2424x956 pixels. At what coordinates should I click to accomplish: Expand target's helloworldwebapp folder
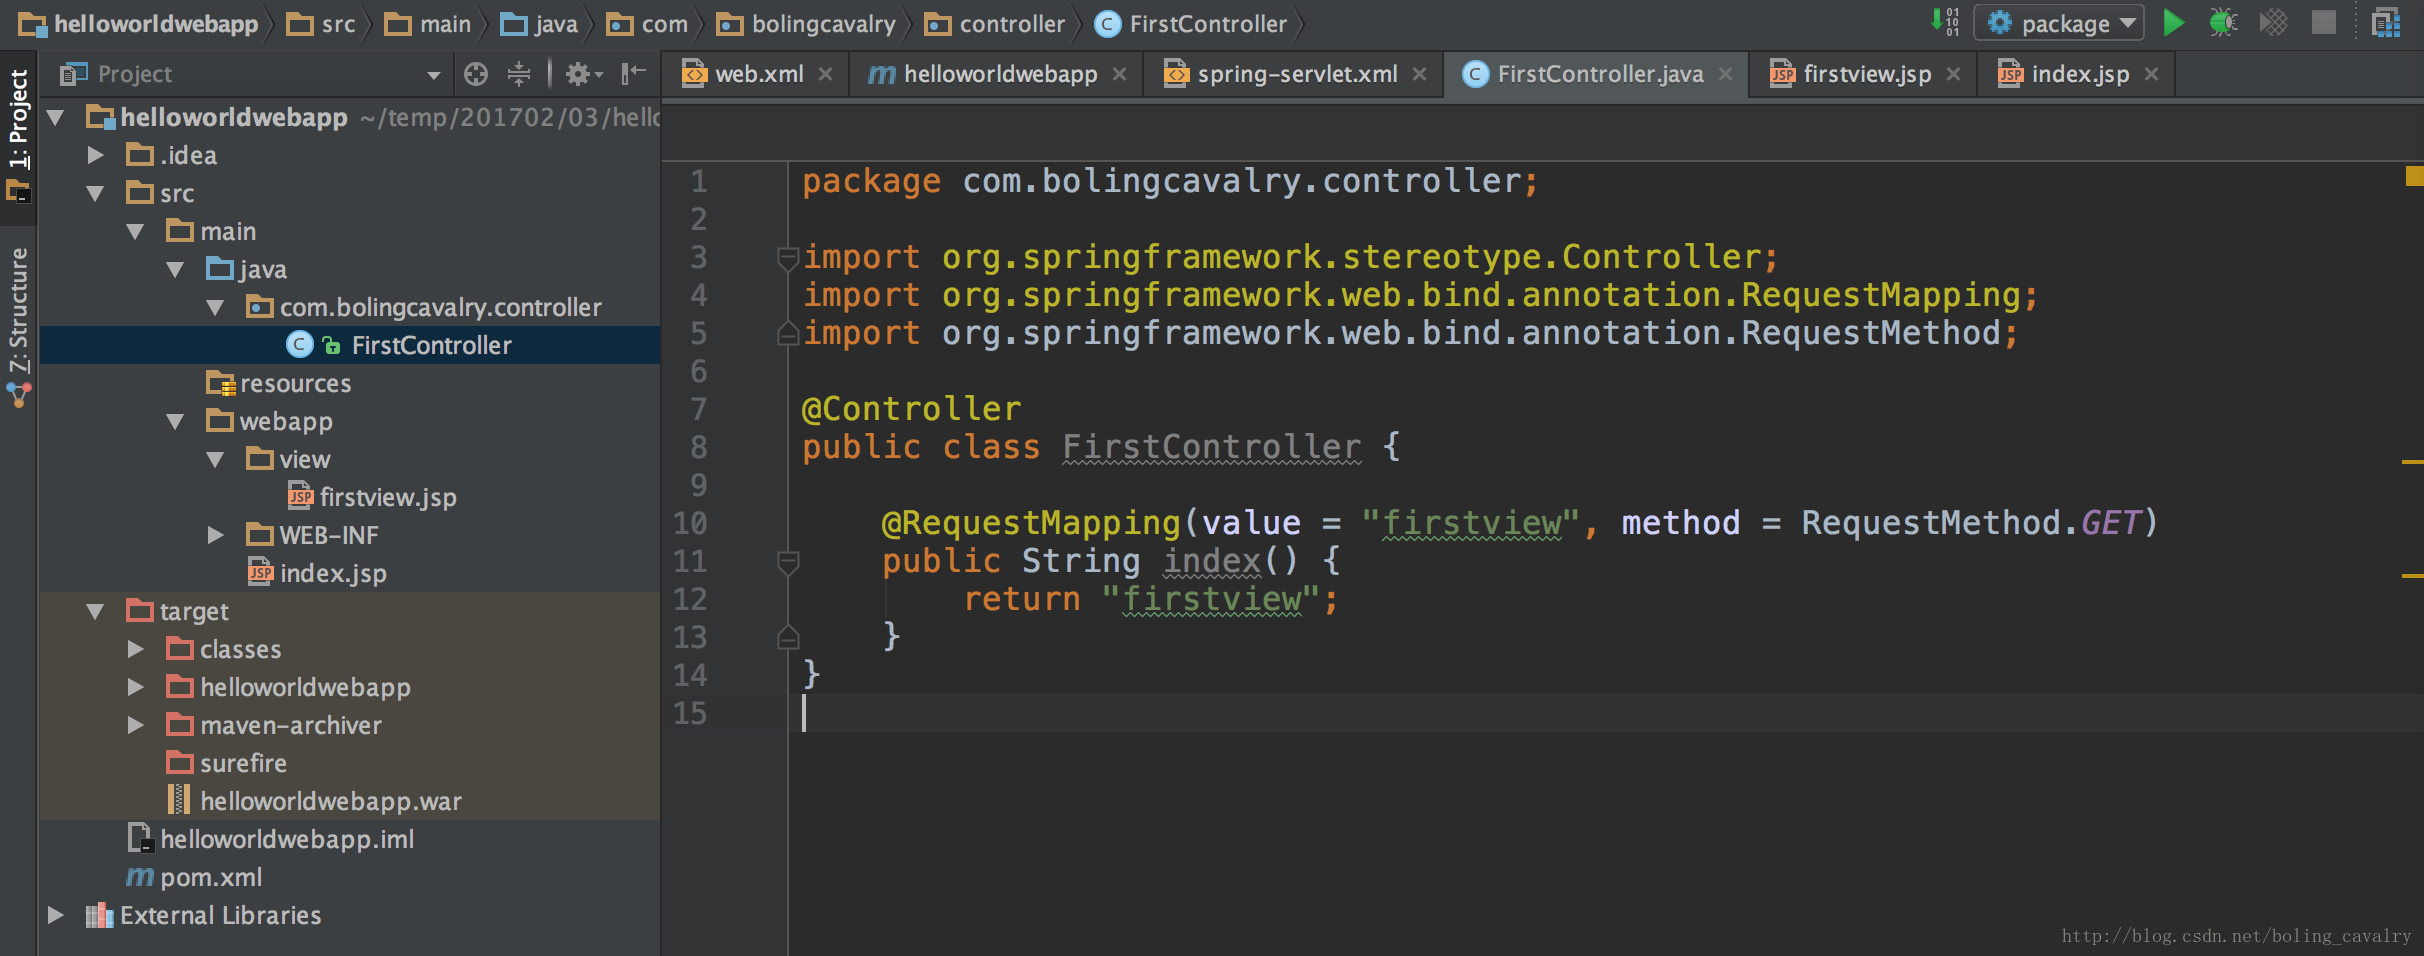tap(136, 687)
